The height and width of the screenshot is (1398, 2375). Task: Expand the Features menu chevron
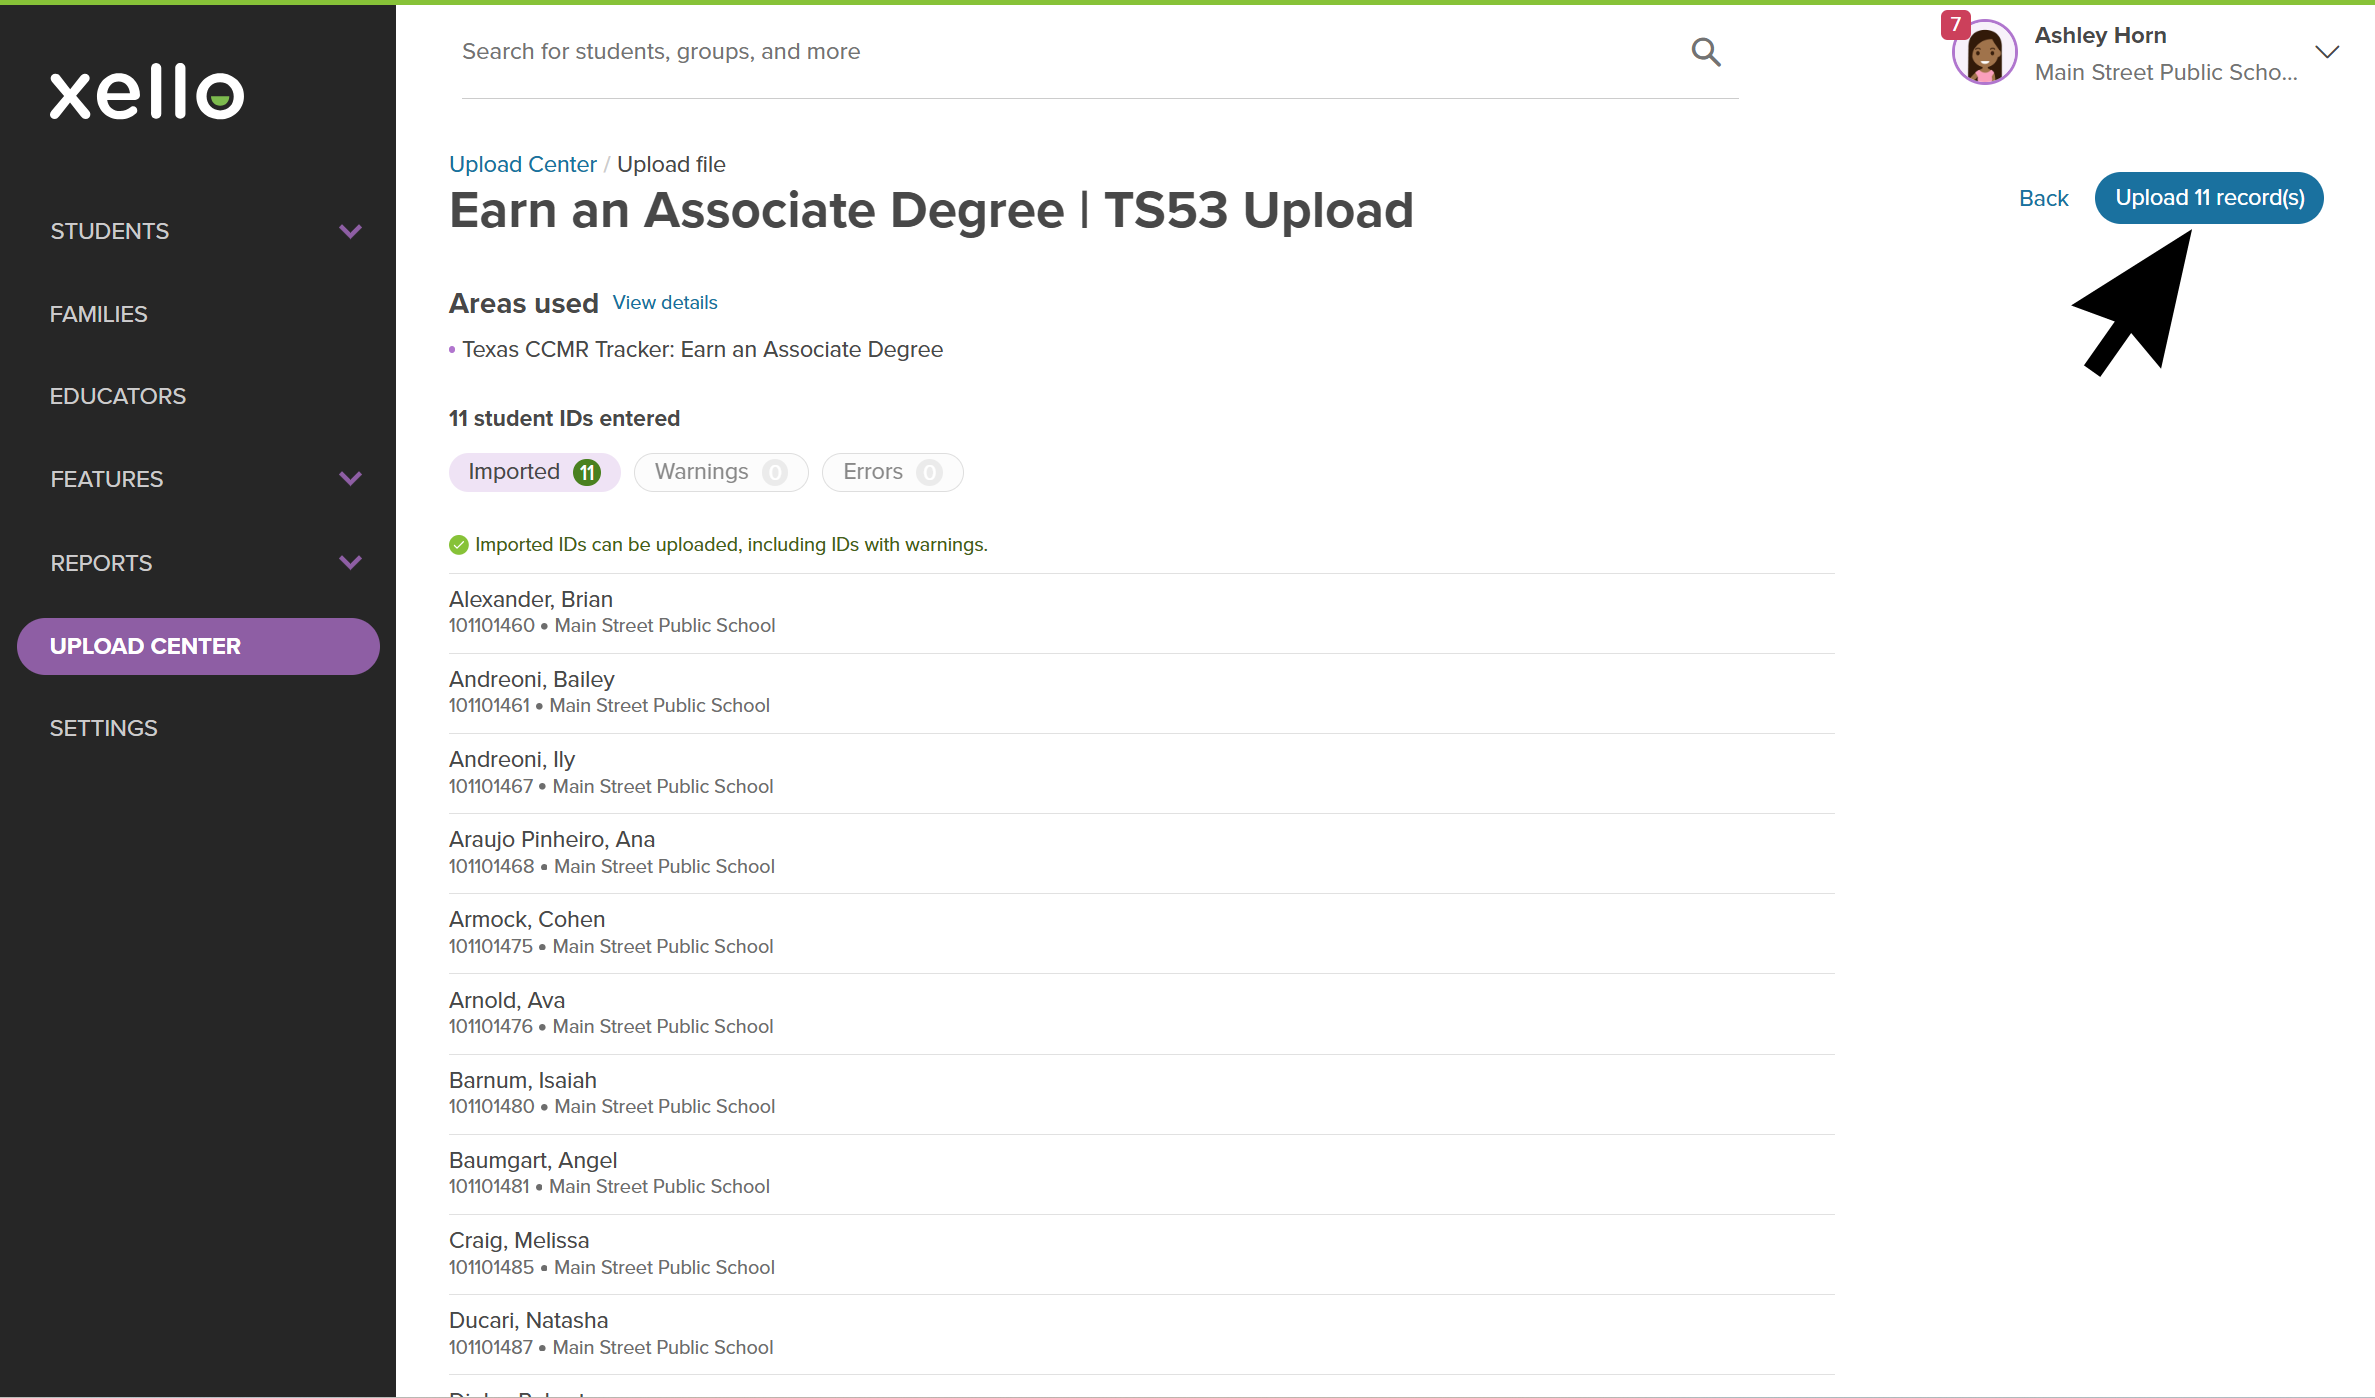pos(350,479)
